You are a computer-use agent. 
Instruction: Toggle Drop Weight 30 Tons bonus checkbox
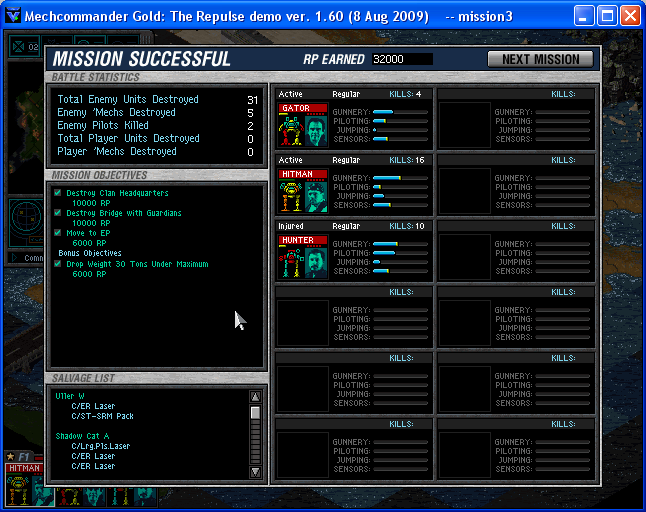click(x=58, y=264)
